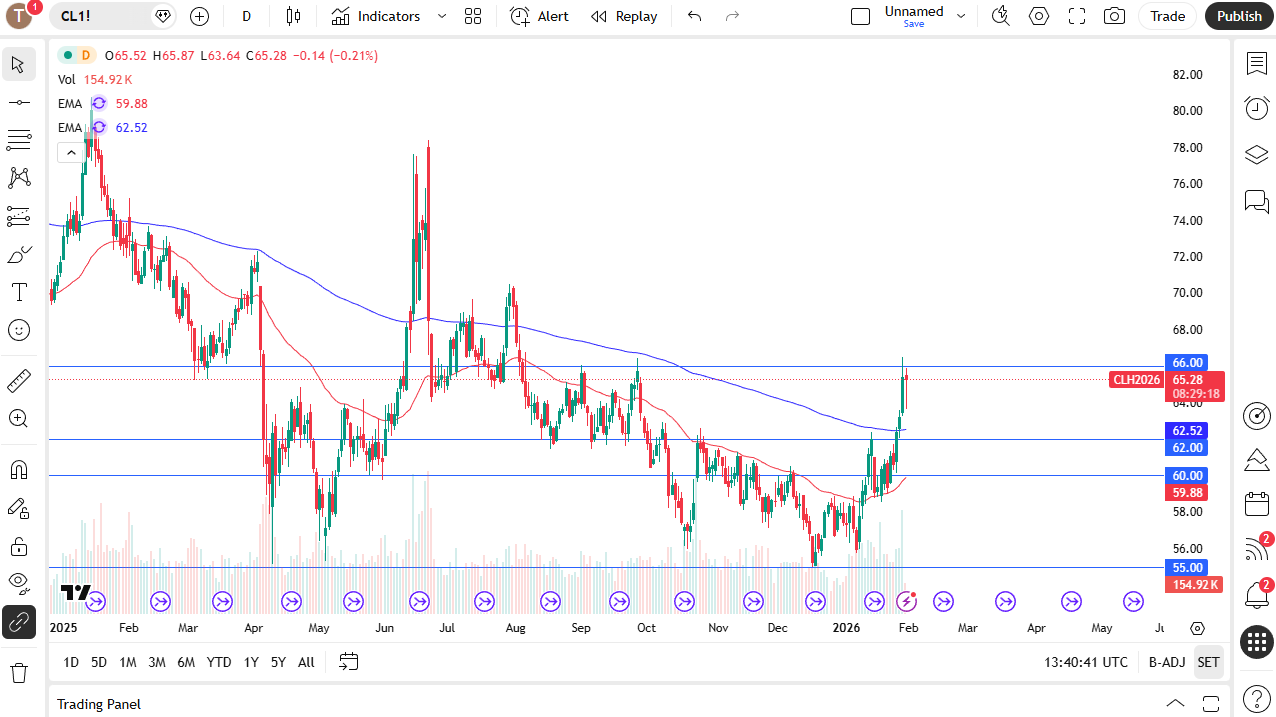Open the user profile avatar menu
The height and width of the screenshot is (717, 1276).
pyautogui.click(x=19, y=16)
